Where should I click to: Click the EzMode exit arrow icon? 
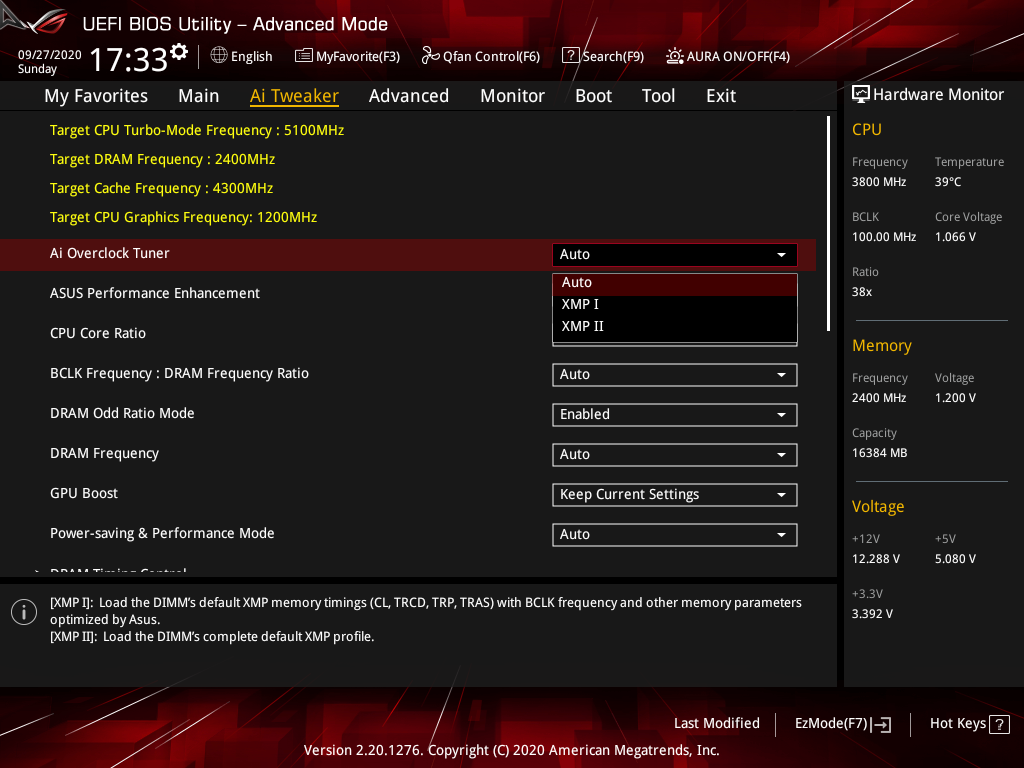coord(881,724)
